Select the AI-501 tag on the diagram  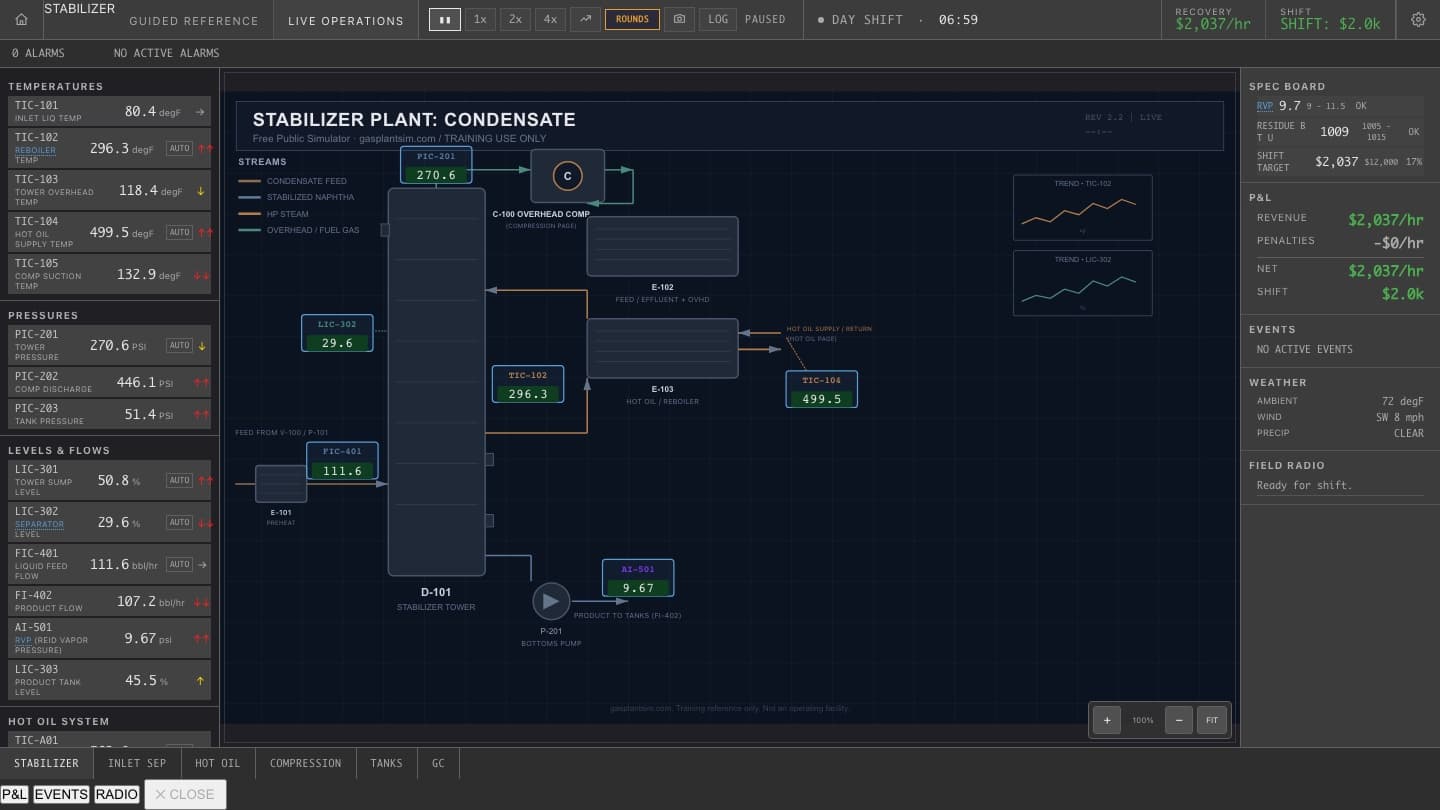(638, 578)
